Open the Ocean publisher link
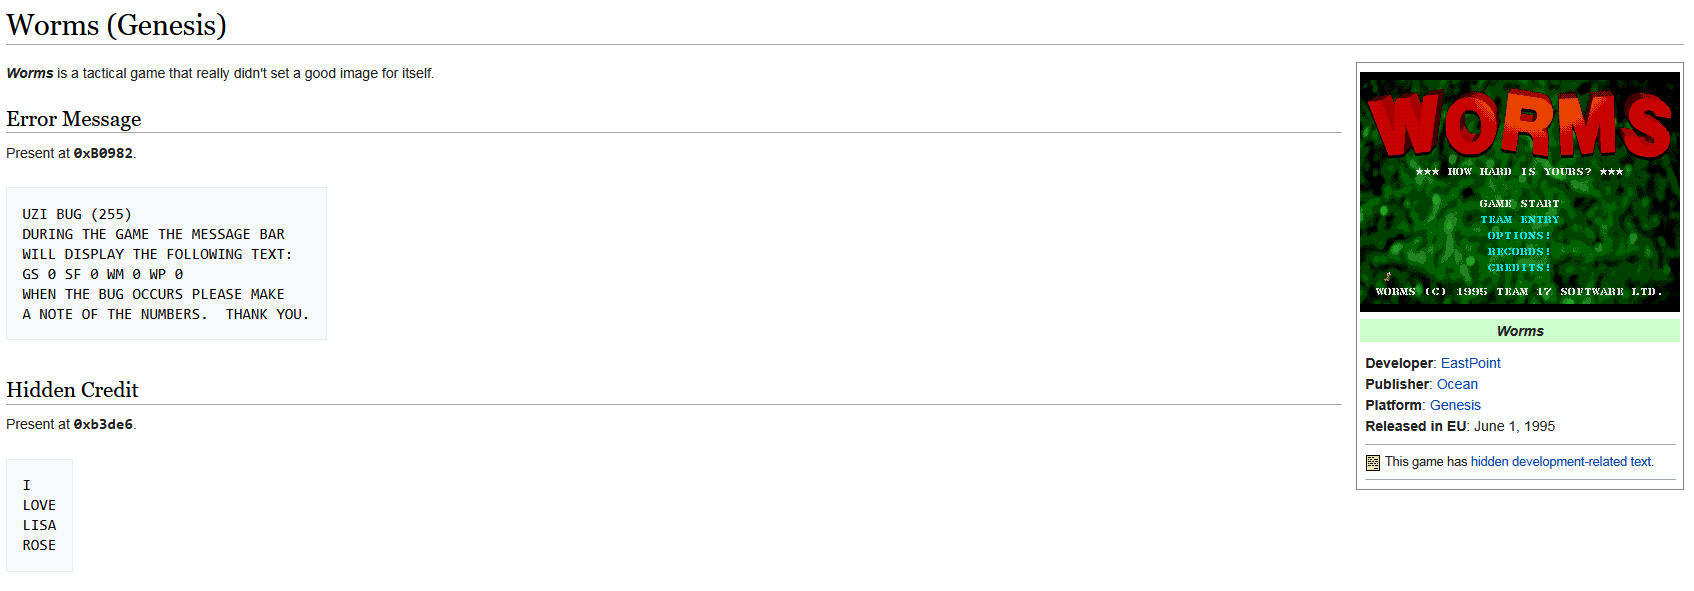This screenshot has width=1694, height=591. tap(1457, 384)
